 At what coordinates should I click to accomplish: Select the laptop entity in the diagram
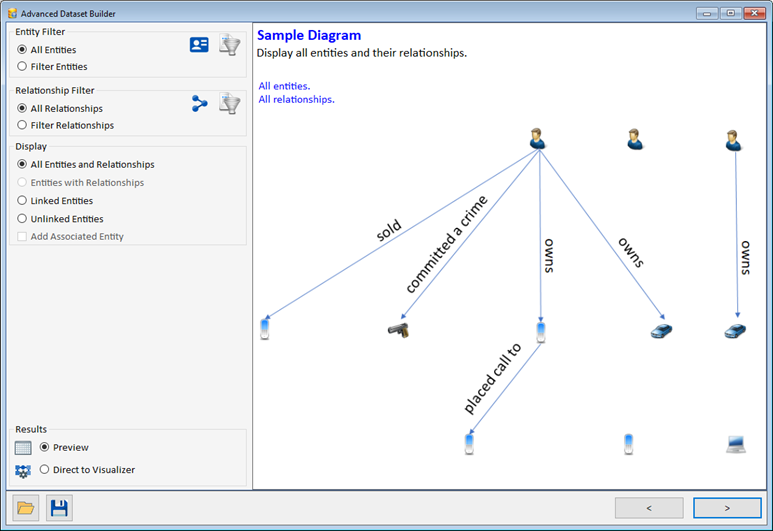736,444
